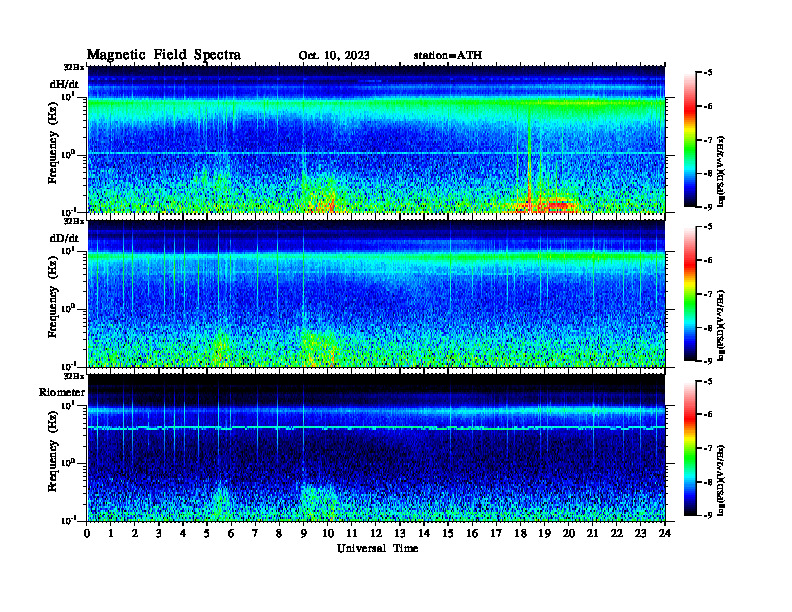
Task: Click hour tick label '14' on time axis
Action: click(x=424, y=533)
